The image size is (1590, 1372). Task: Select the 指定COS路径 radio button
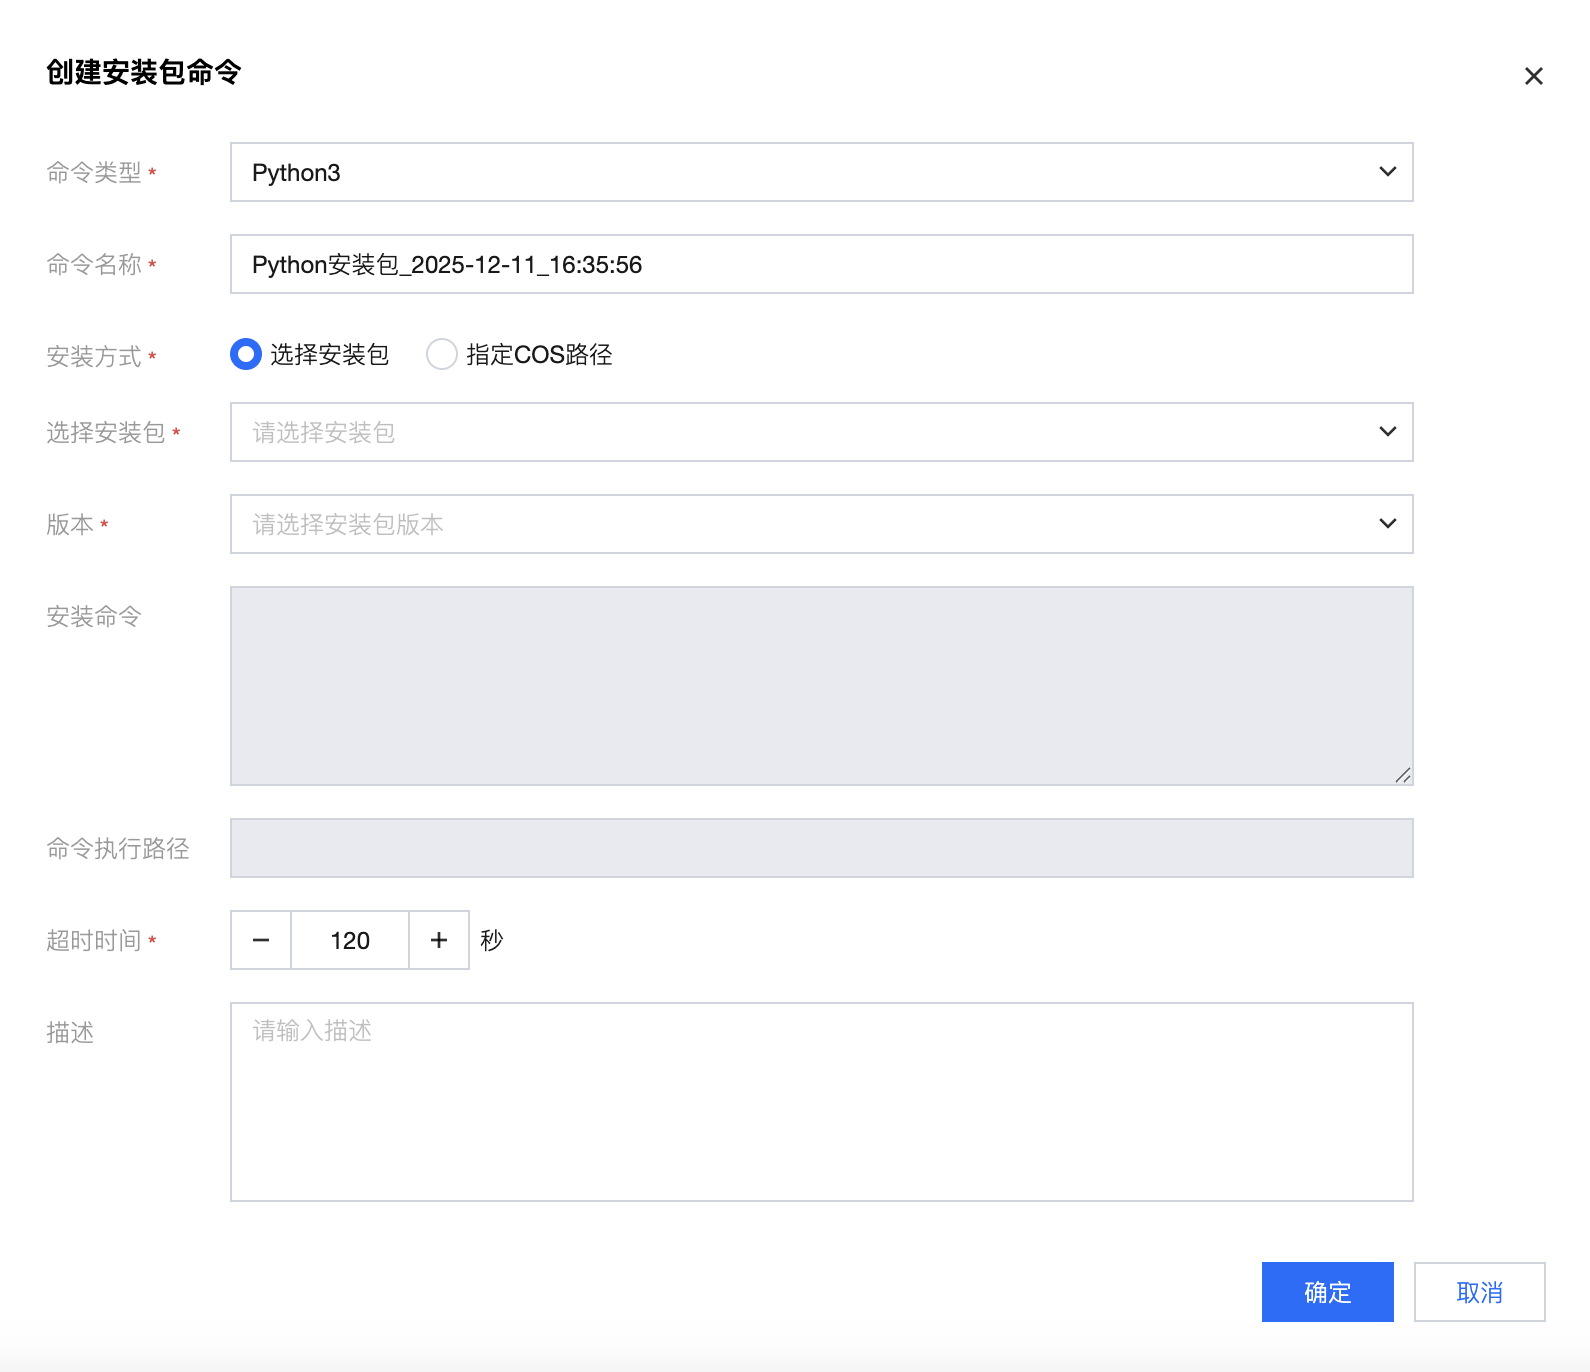442,354
